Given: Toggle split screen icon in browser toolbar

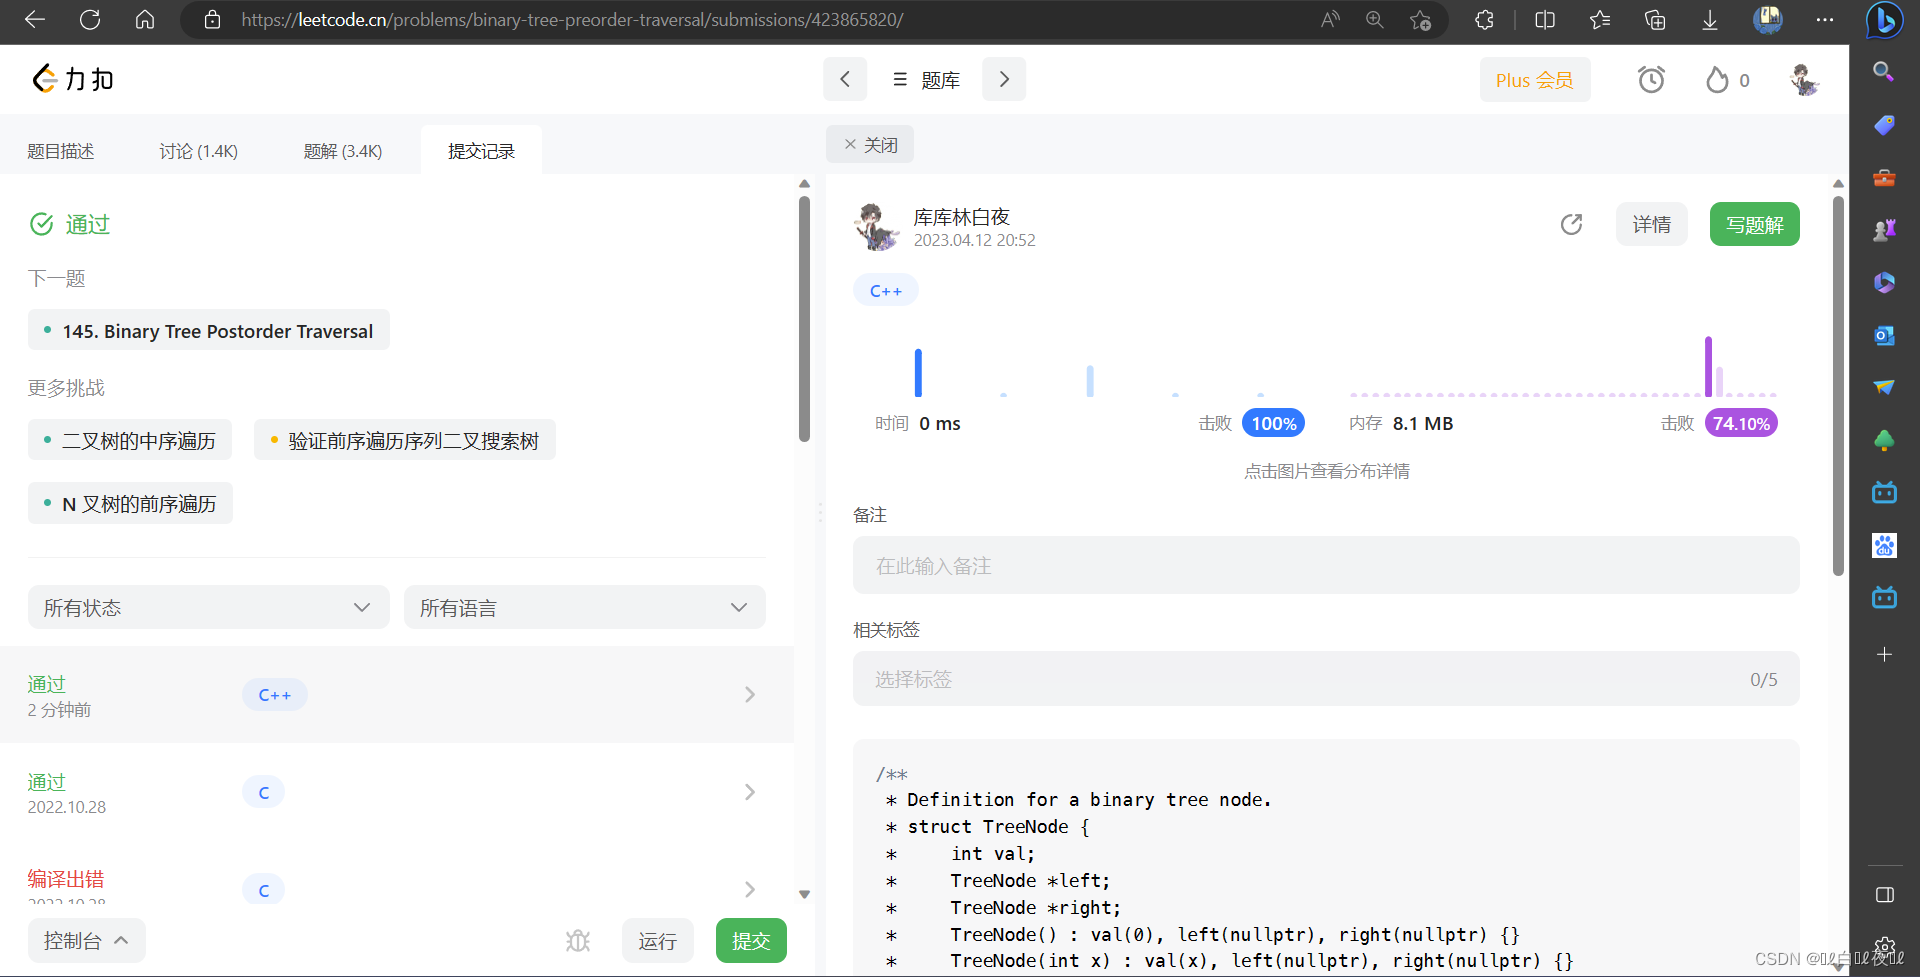Looking at the screenshot, I should point(1545,20).
